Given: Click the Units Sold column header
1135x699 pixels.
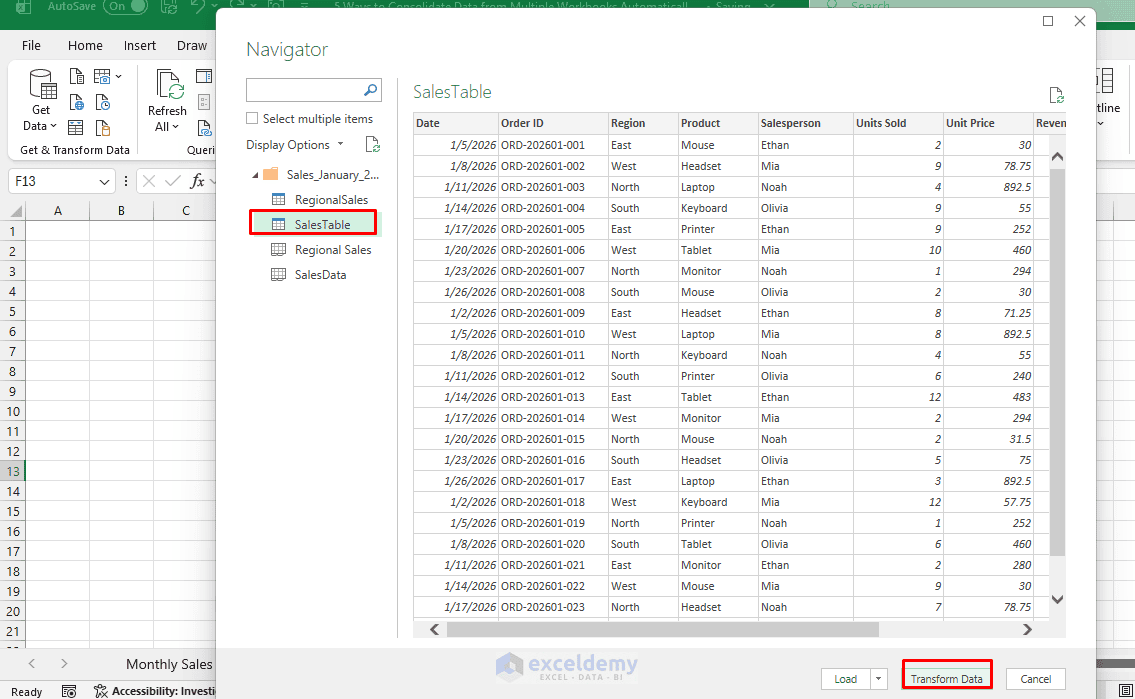Looking at the screenshot, I should click(898, 123).
